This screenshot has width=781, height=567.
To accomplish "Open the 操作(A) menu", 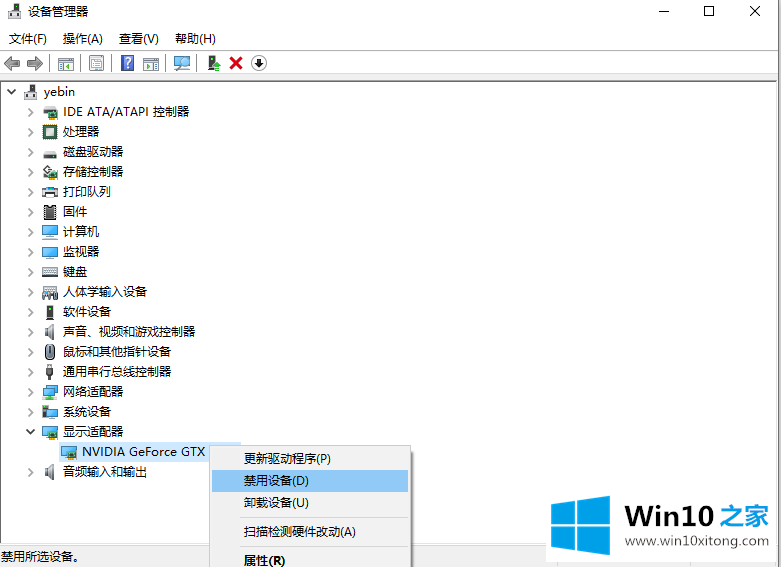I will 83,39.
